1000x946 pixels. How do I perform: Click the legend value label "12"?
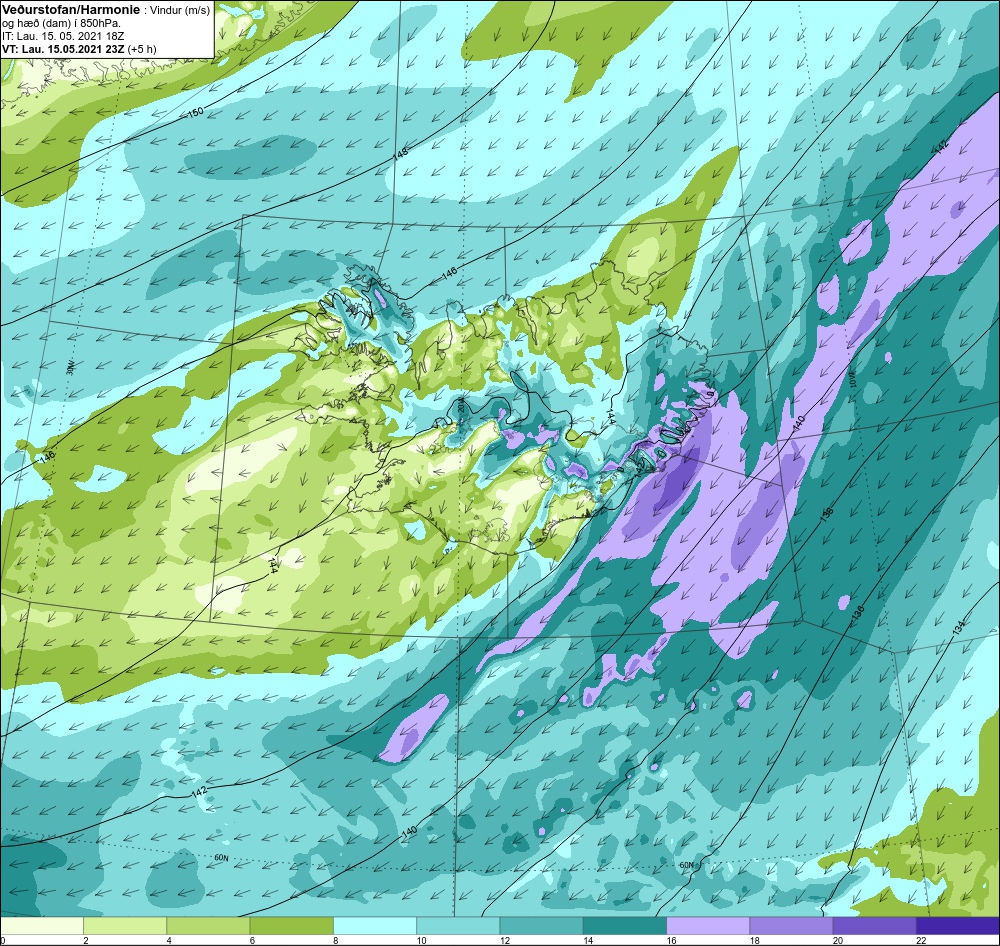[504, 940]
